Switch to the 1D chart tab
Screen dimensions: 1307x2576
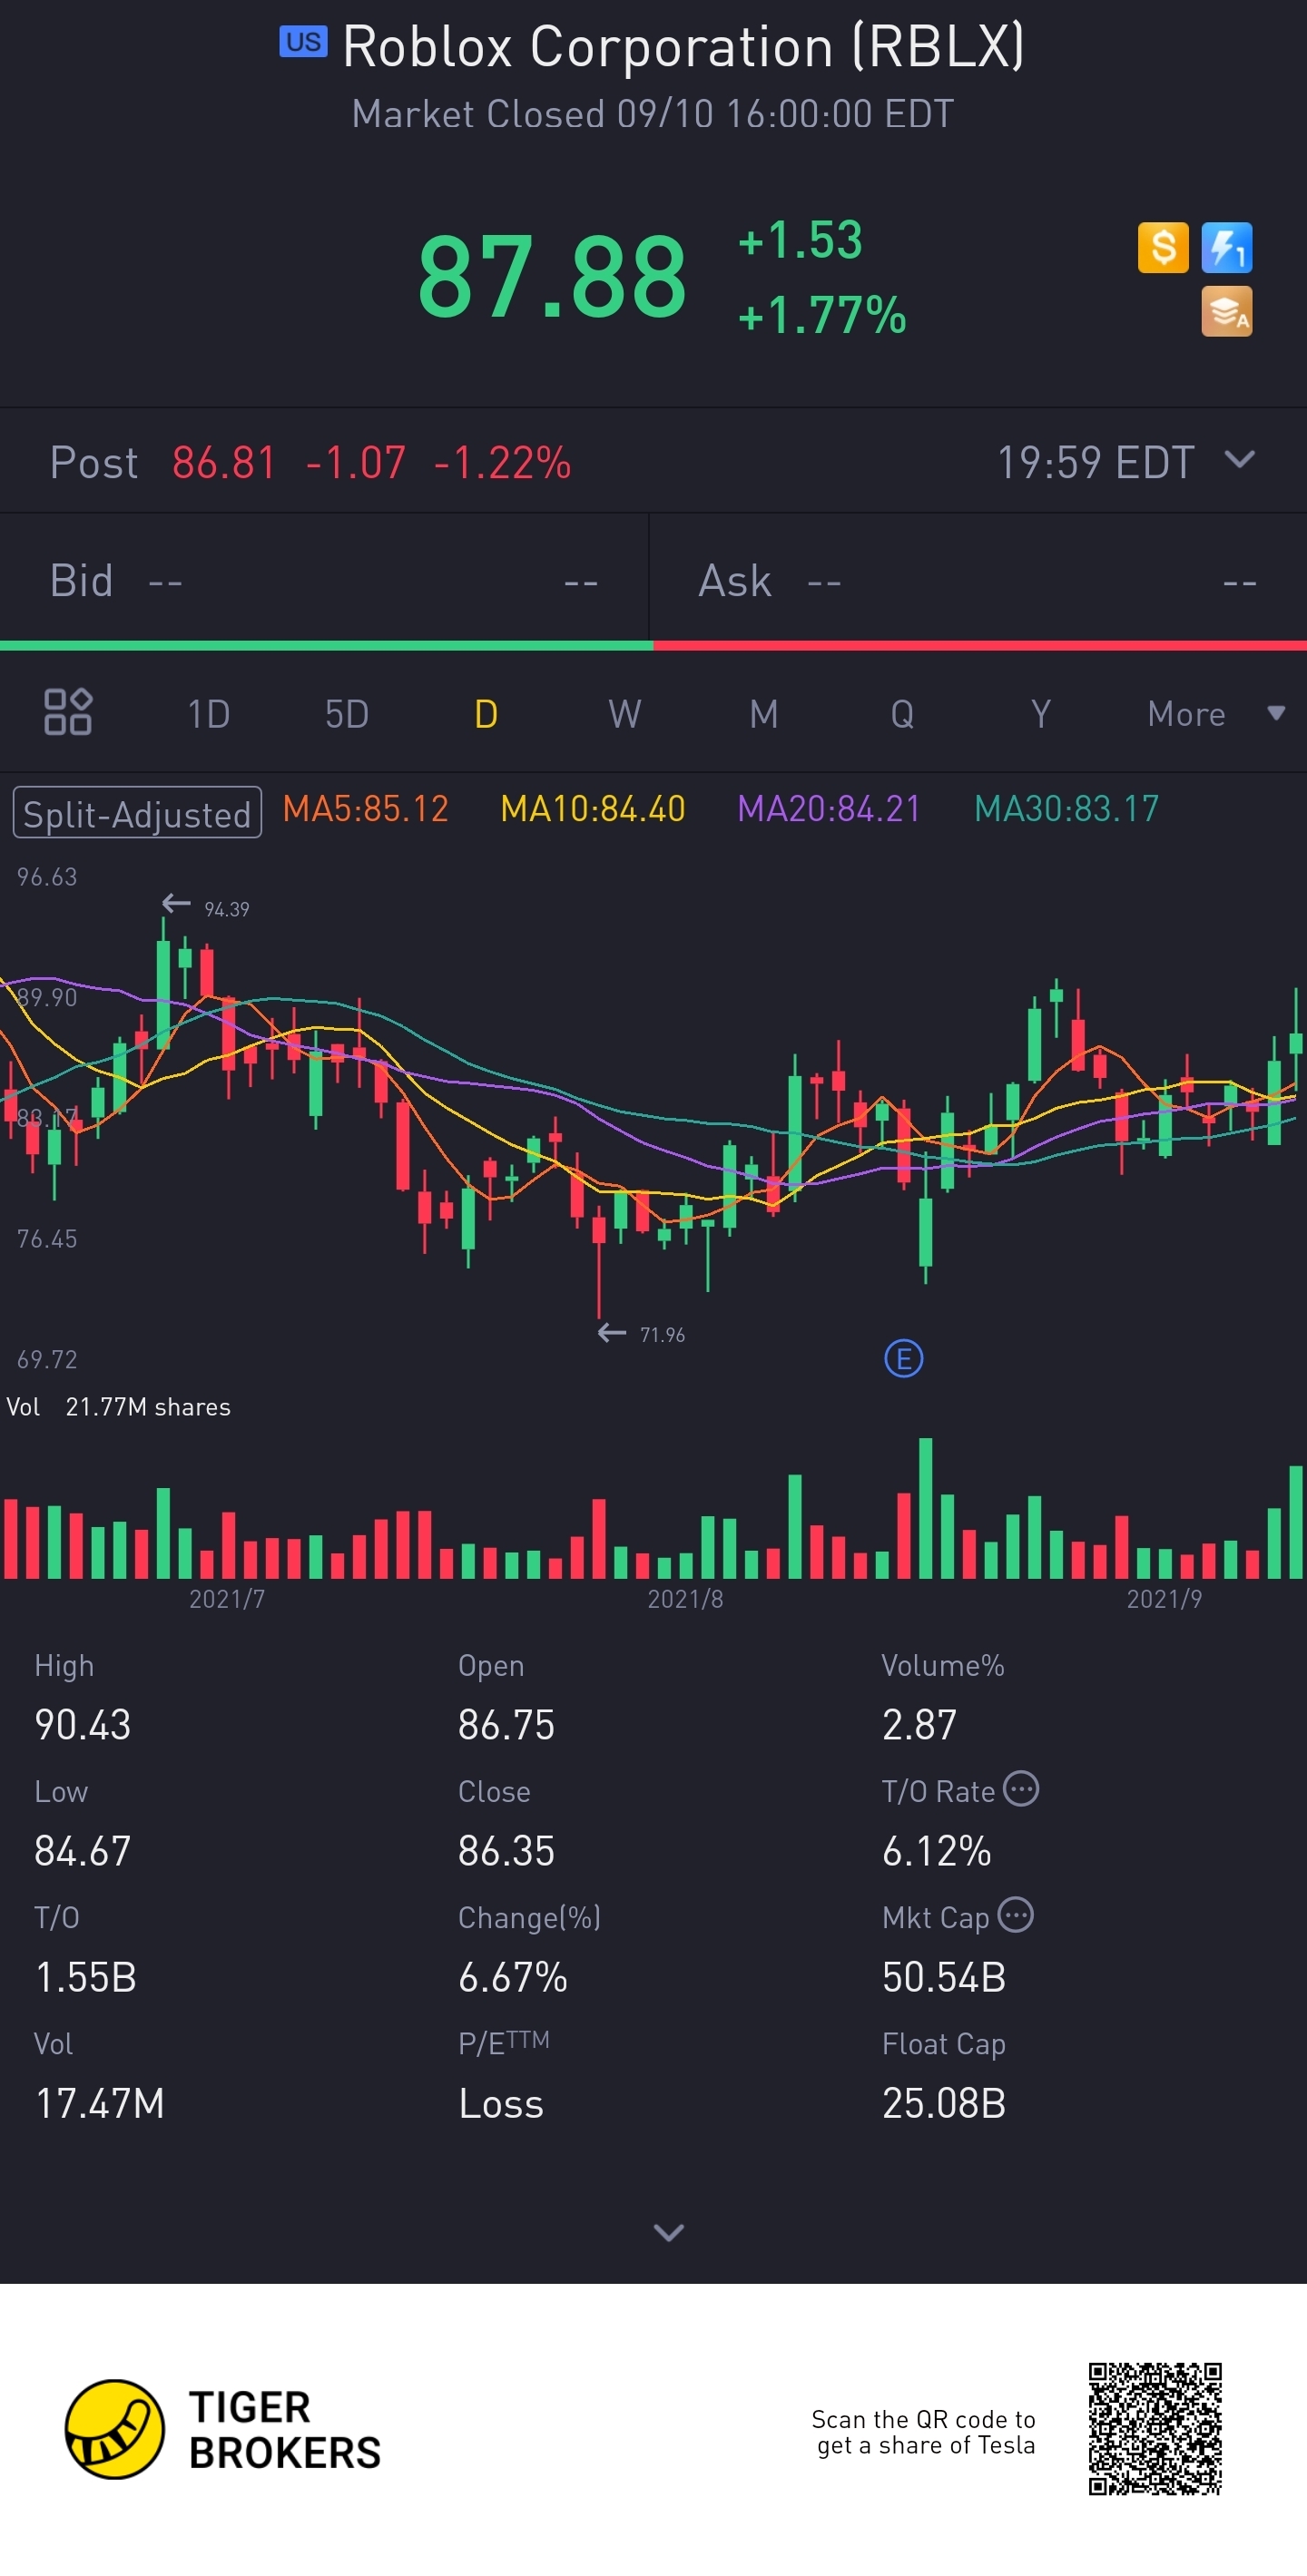209,714
